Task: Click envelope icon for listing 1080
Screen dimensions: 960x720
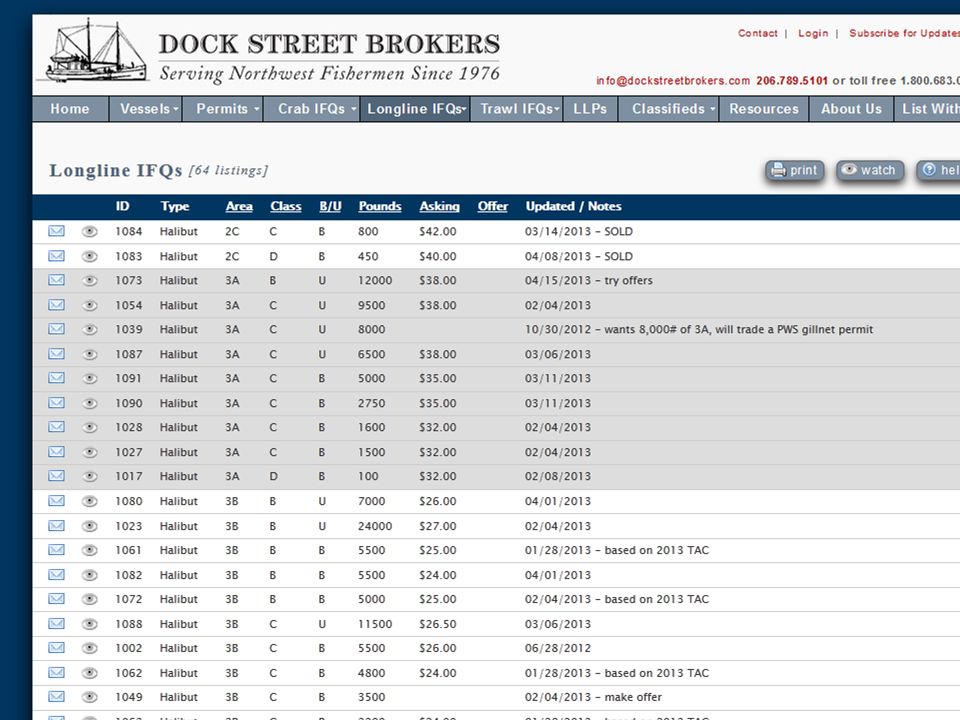Action: (x=56, y=501)
